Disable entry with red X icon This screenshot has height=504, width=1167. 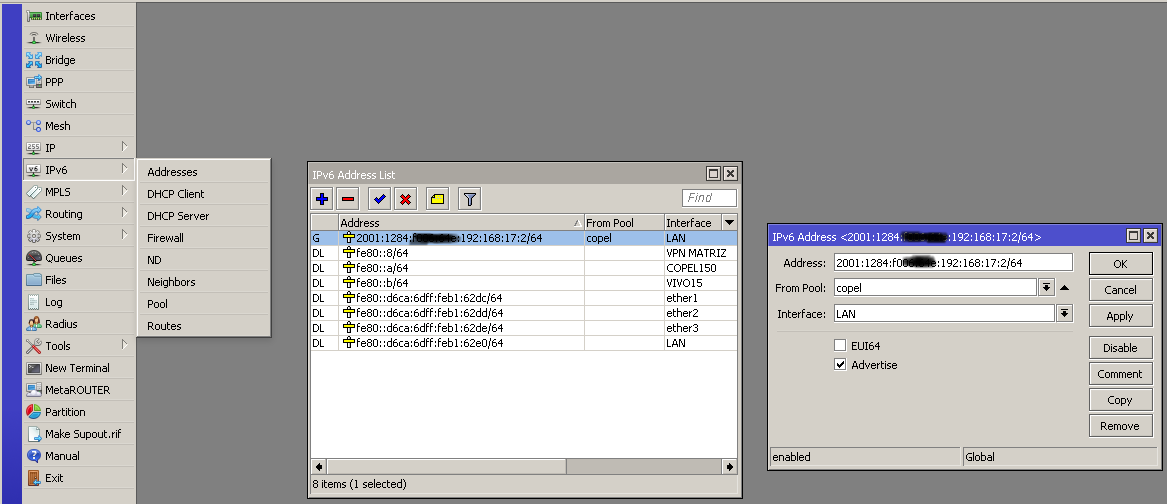coord(405,199)
